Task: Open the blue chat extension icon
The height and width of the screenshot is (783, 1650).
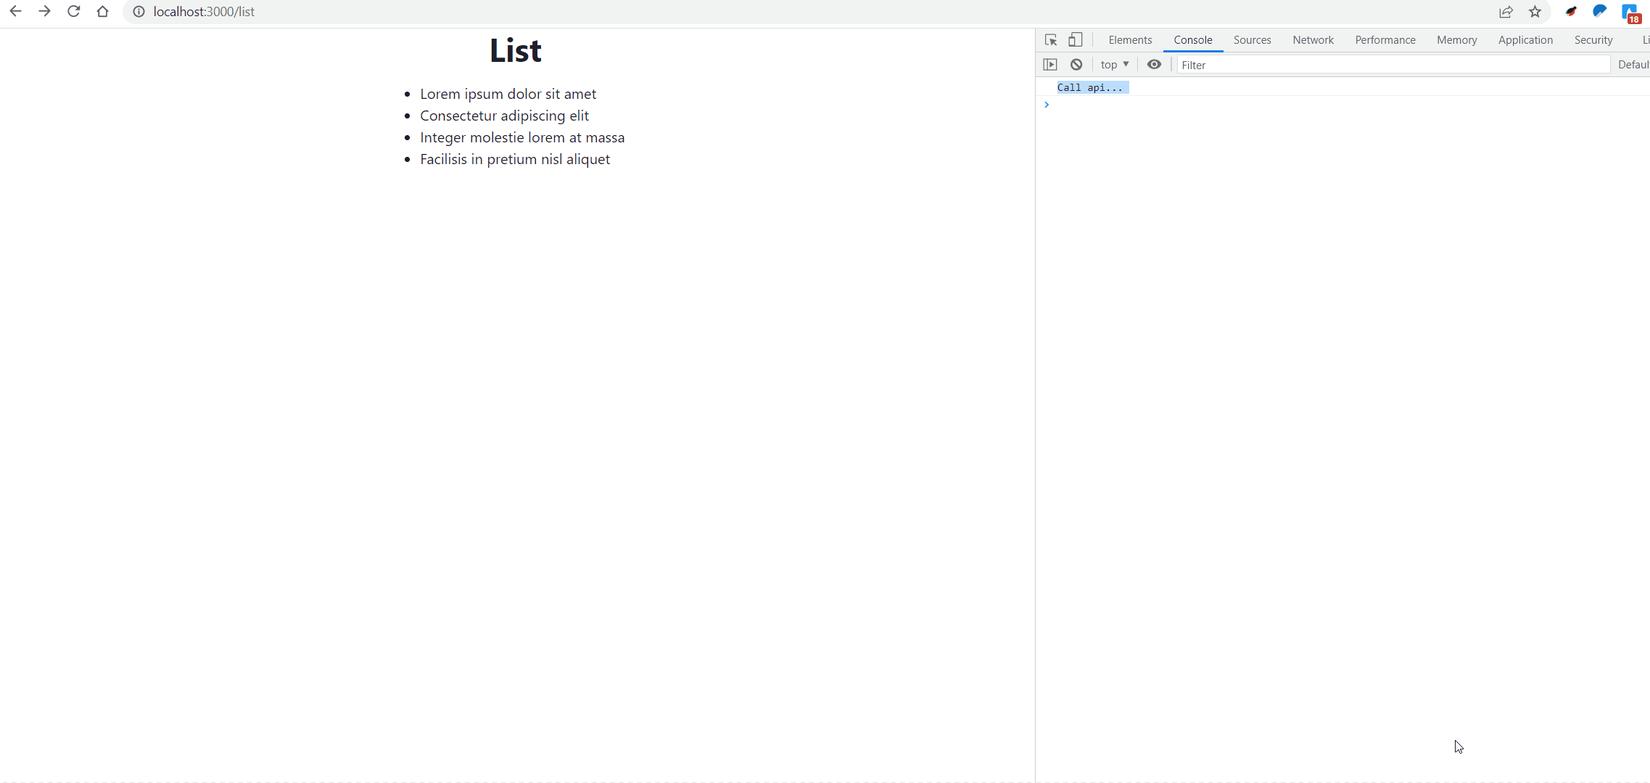Action: click(1600, 12)
